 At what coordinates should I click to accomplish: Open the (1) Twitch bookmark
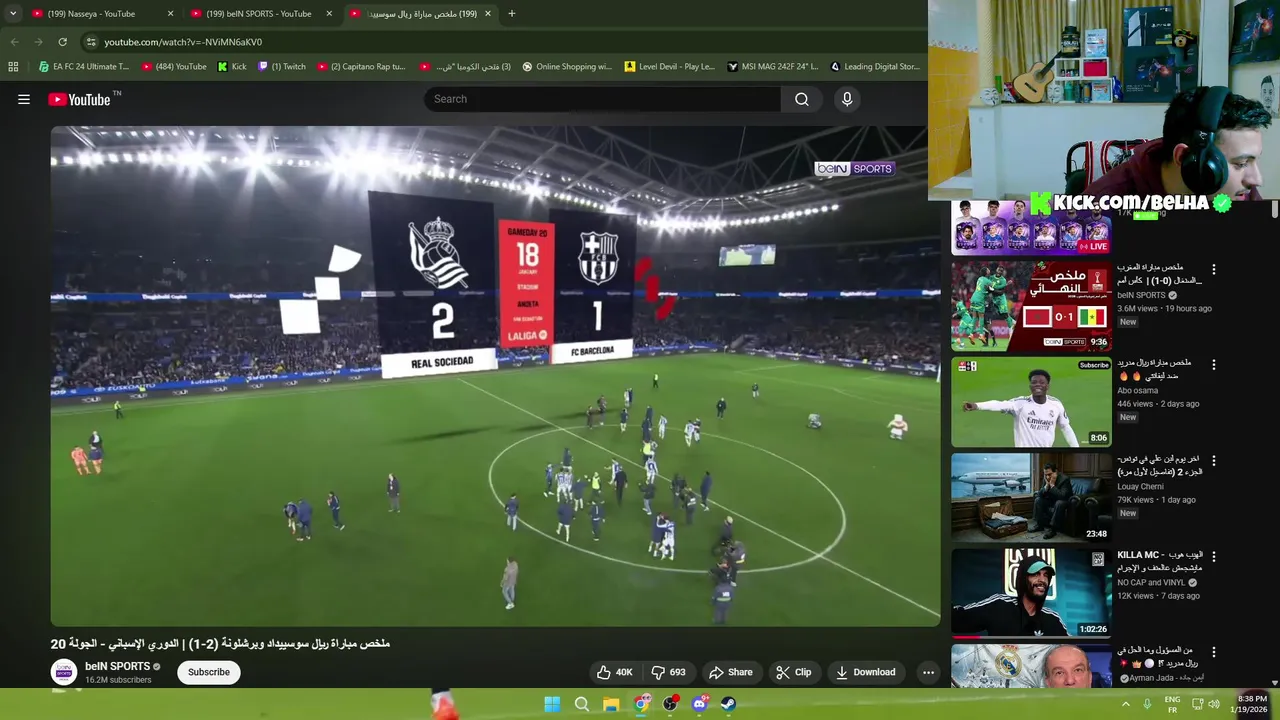click(x=282, y=67)
